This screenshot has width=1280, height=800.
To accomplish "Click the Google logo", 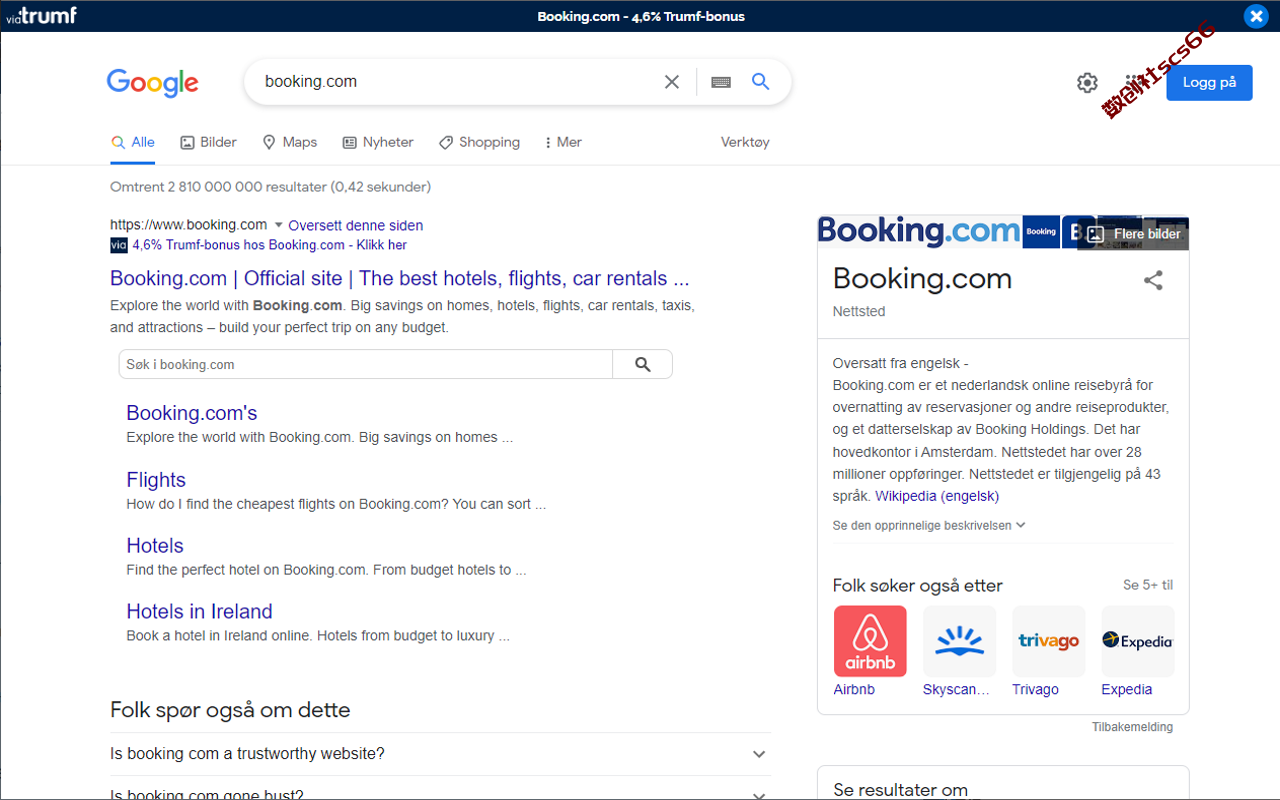I will (152, 82).
